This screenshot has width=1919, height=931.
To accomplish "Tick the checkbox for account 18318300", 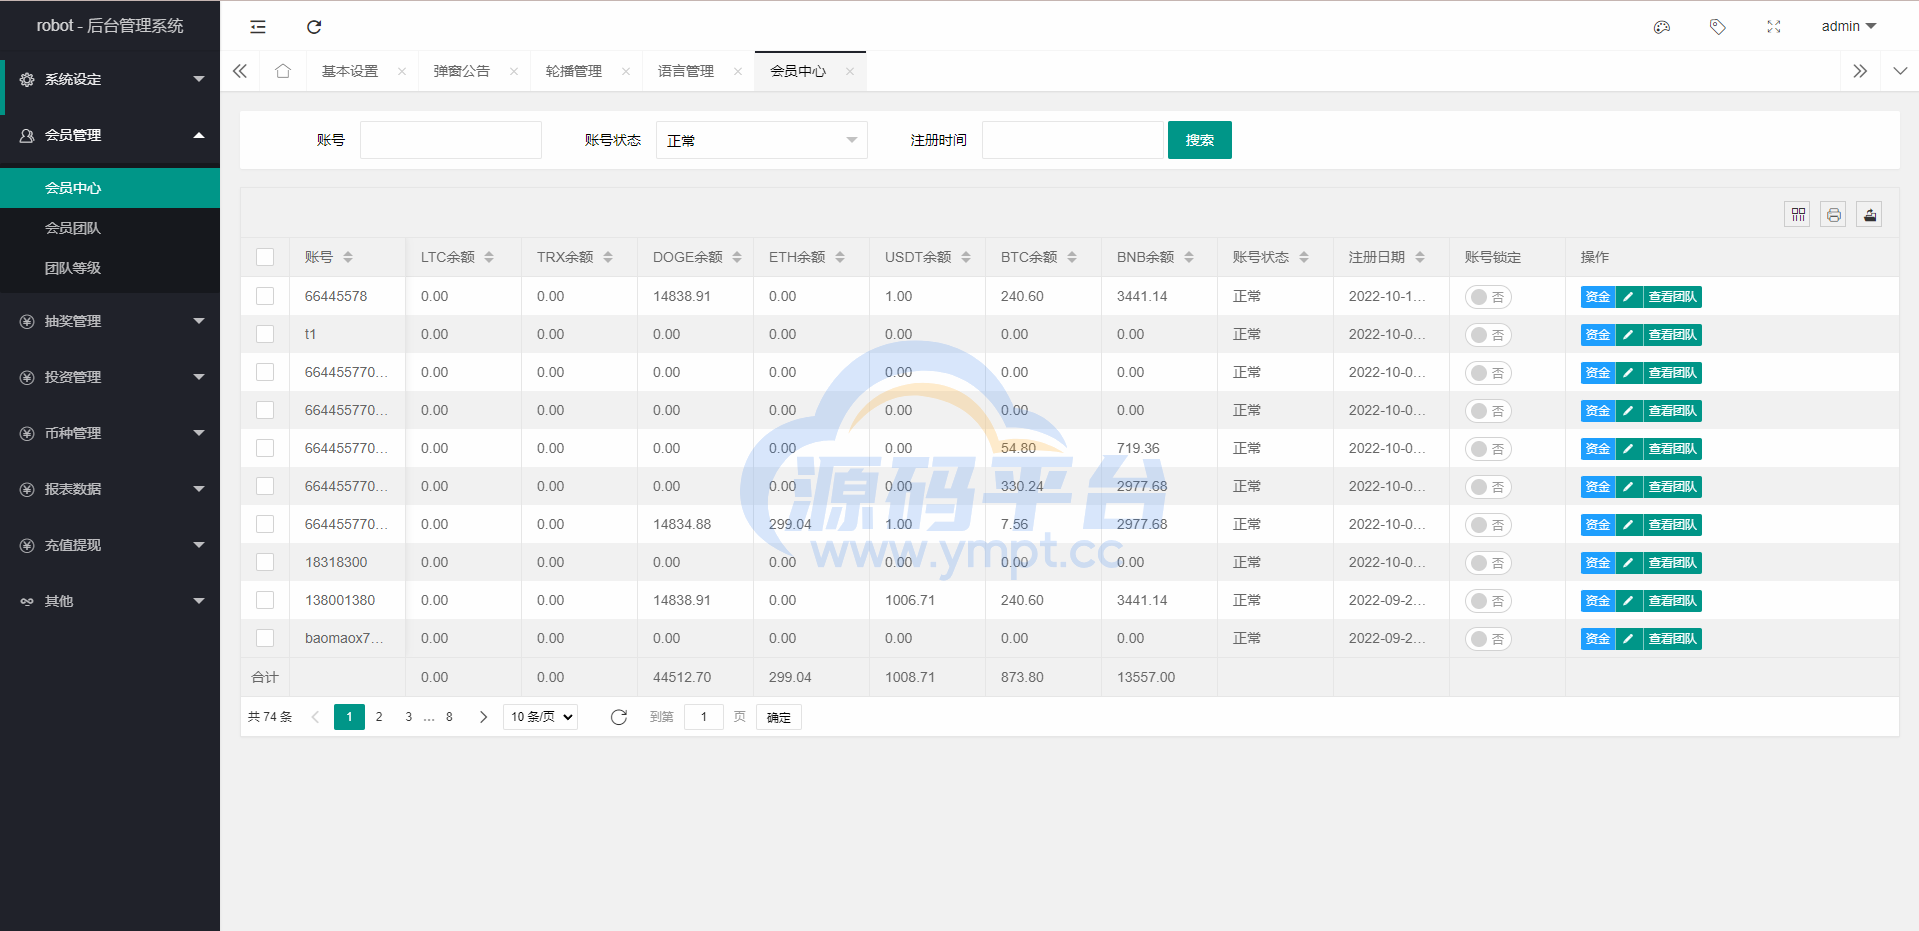I will [265, 562].
